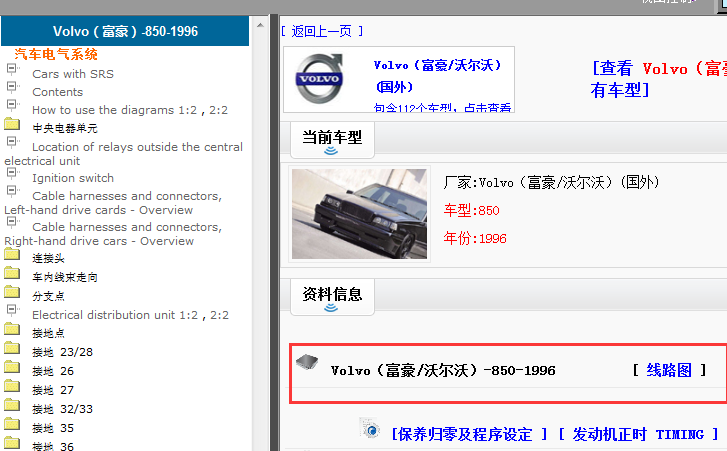Open the 接地 27 folder icon

point(12,387)
